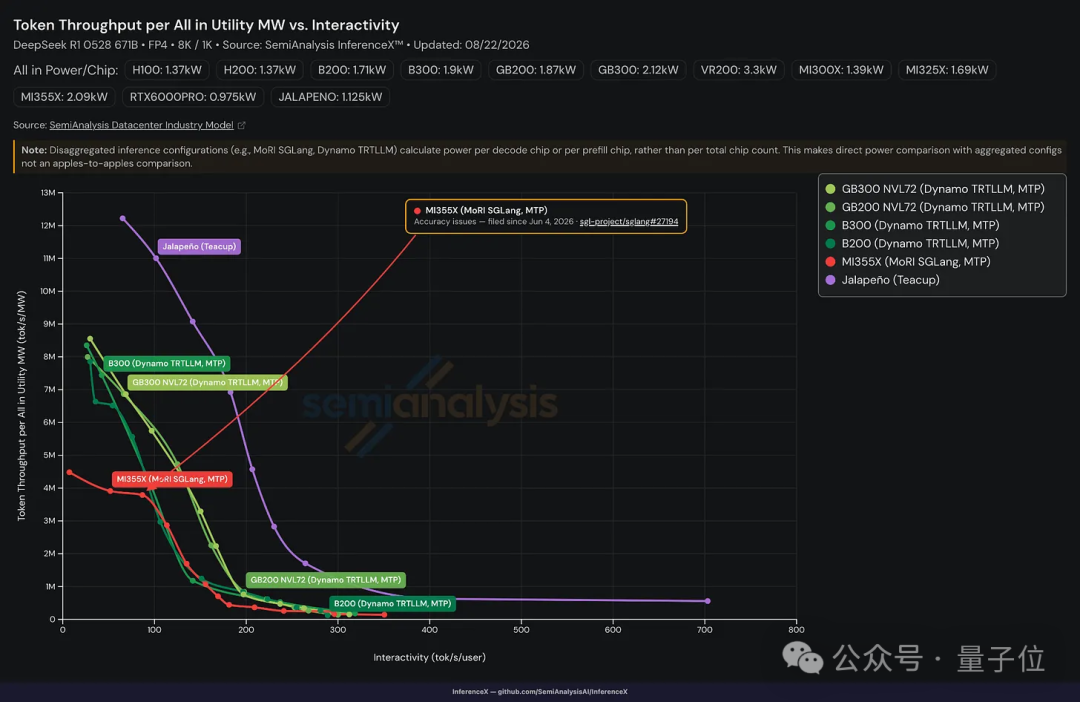Click the 'Interactivity (tok/s/user)' x-axis label
1080x702 pixels.
pos(430,657)
